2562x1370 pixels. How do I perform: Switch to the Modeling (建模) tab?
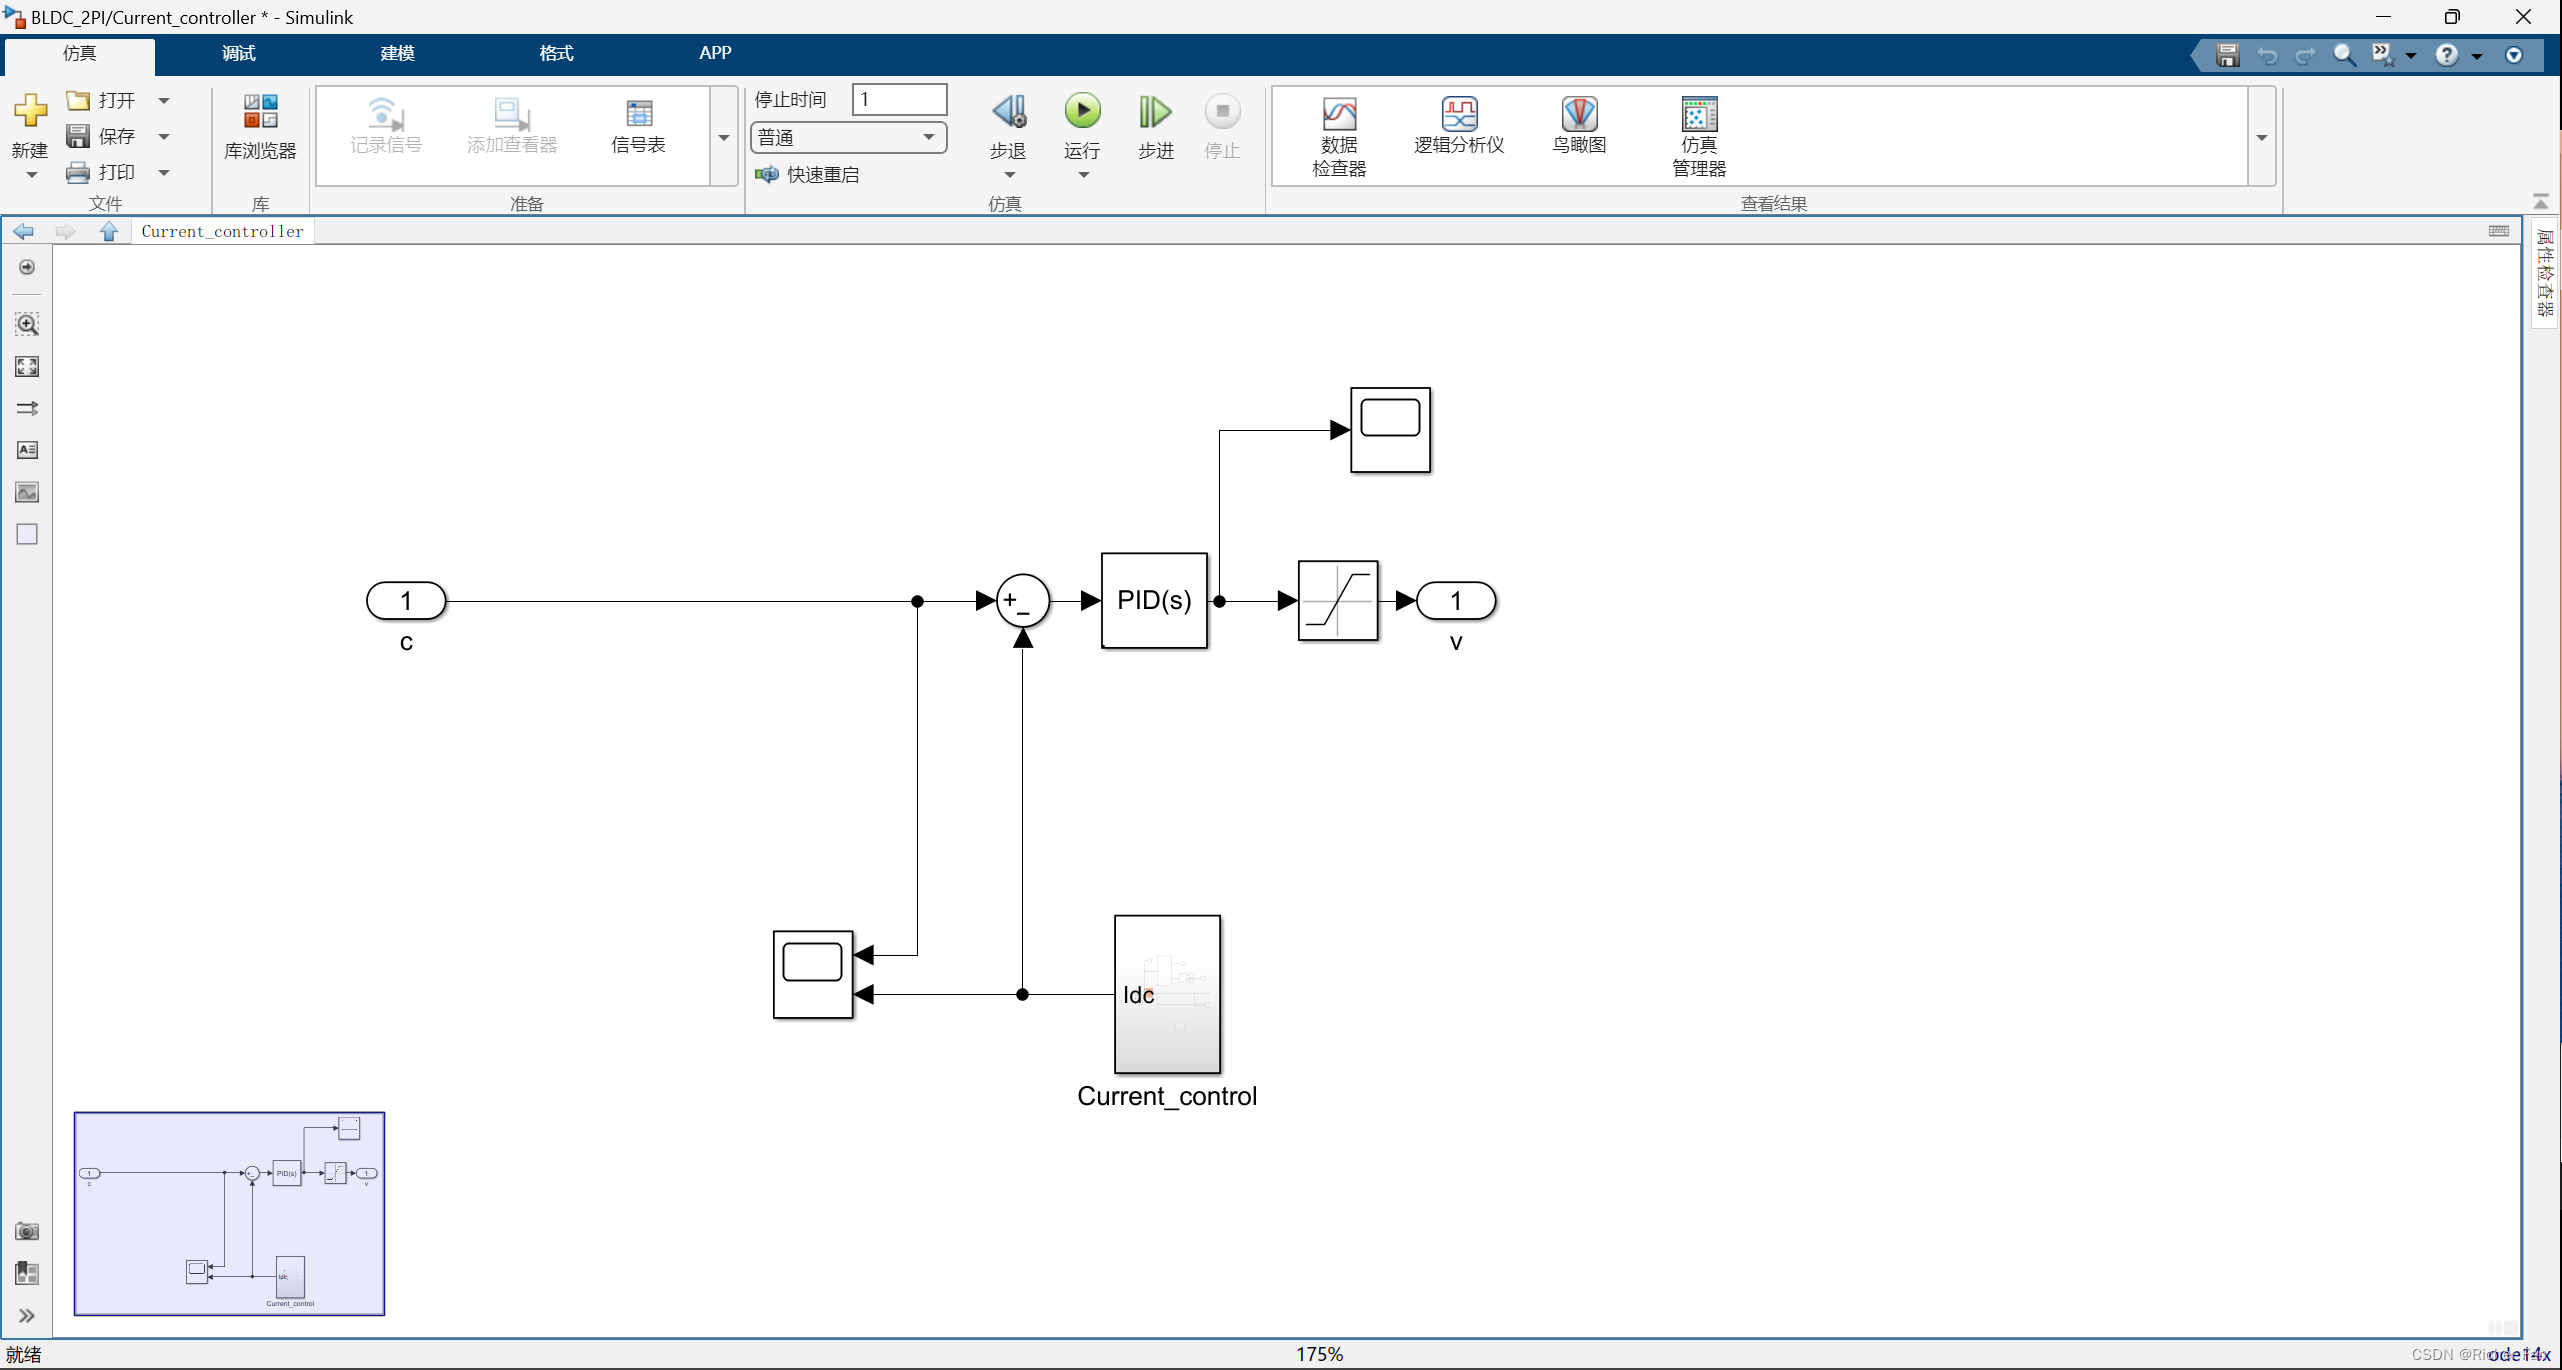coord(397,53)
